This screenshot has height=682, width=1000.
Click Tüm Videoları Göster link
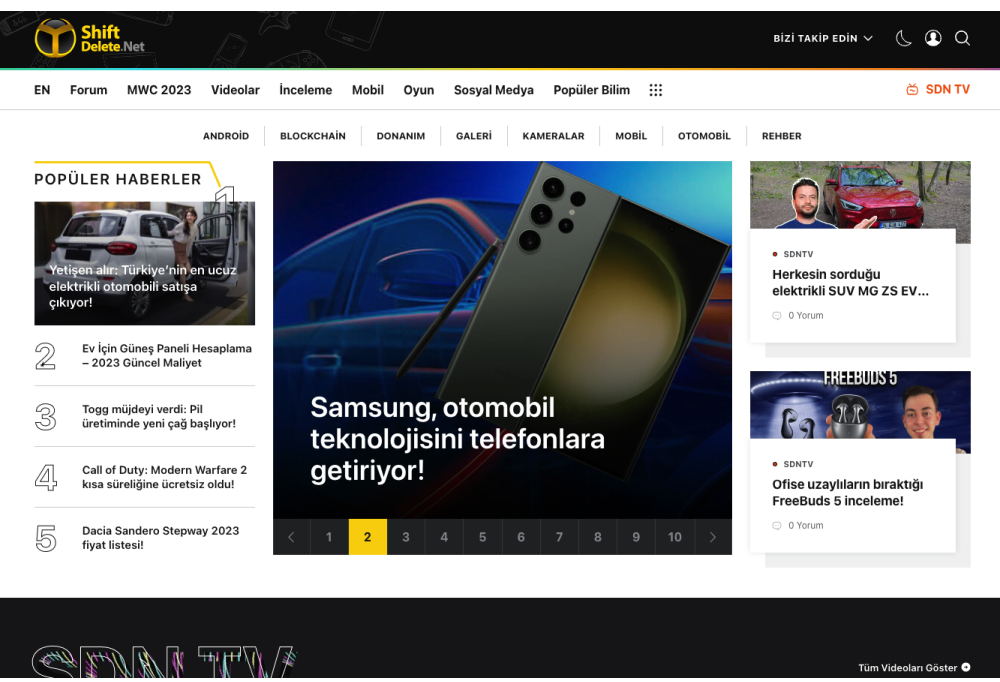coord(913,667)
